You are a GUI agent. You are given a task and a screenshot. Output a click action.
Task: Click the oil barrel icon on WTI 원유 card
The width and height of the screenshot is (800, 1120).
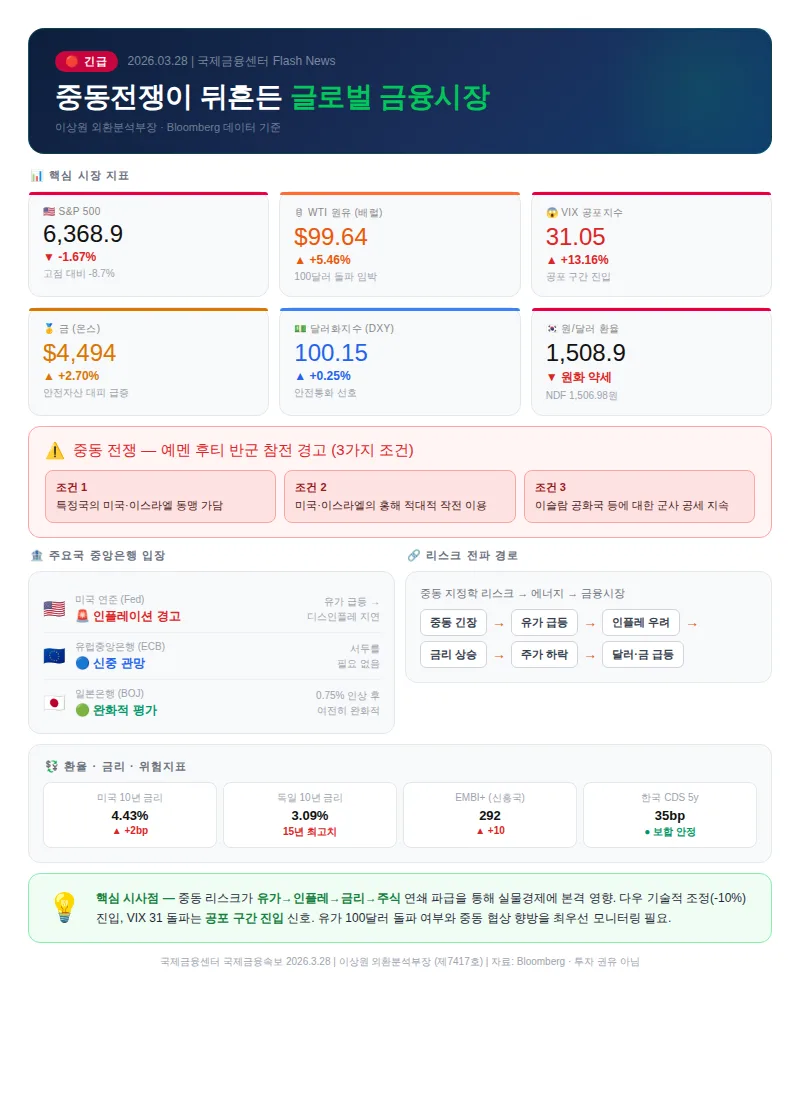coord(299,213)
